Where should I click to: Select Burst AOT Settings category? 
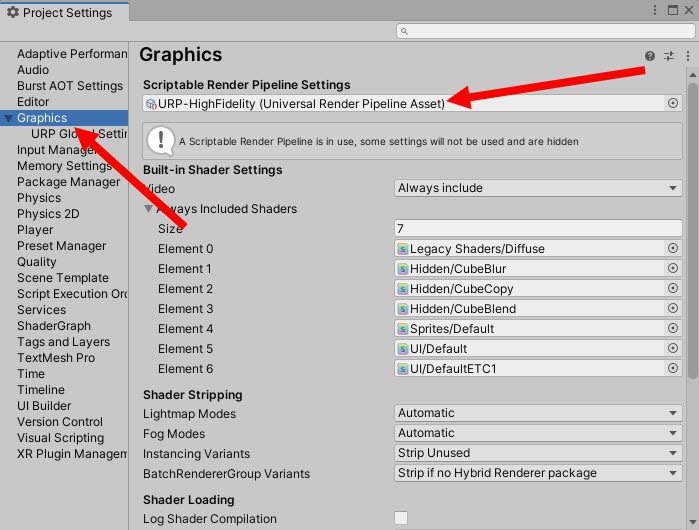pyautogui.click(x=70, y=86)
